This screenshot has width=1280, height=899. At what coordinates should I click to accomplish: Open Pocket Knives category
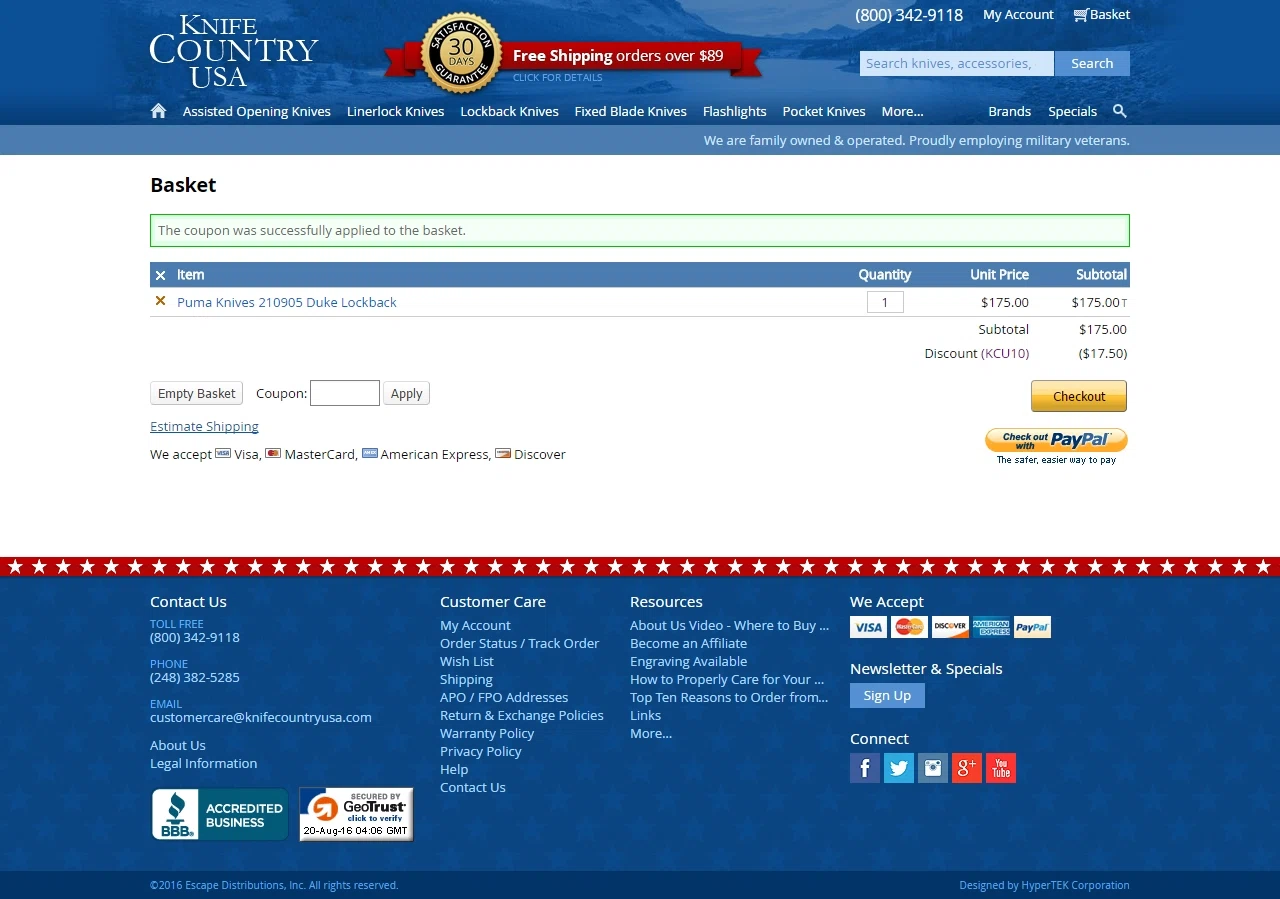click(x=824, y=111)
